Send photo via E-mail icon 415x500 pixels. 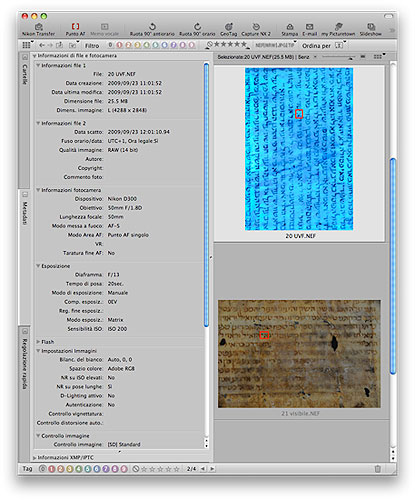pyautogui.click(x=310, y=29)
